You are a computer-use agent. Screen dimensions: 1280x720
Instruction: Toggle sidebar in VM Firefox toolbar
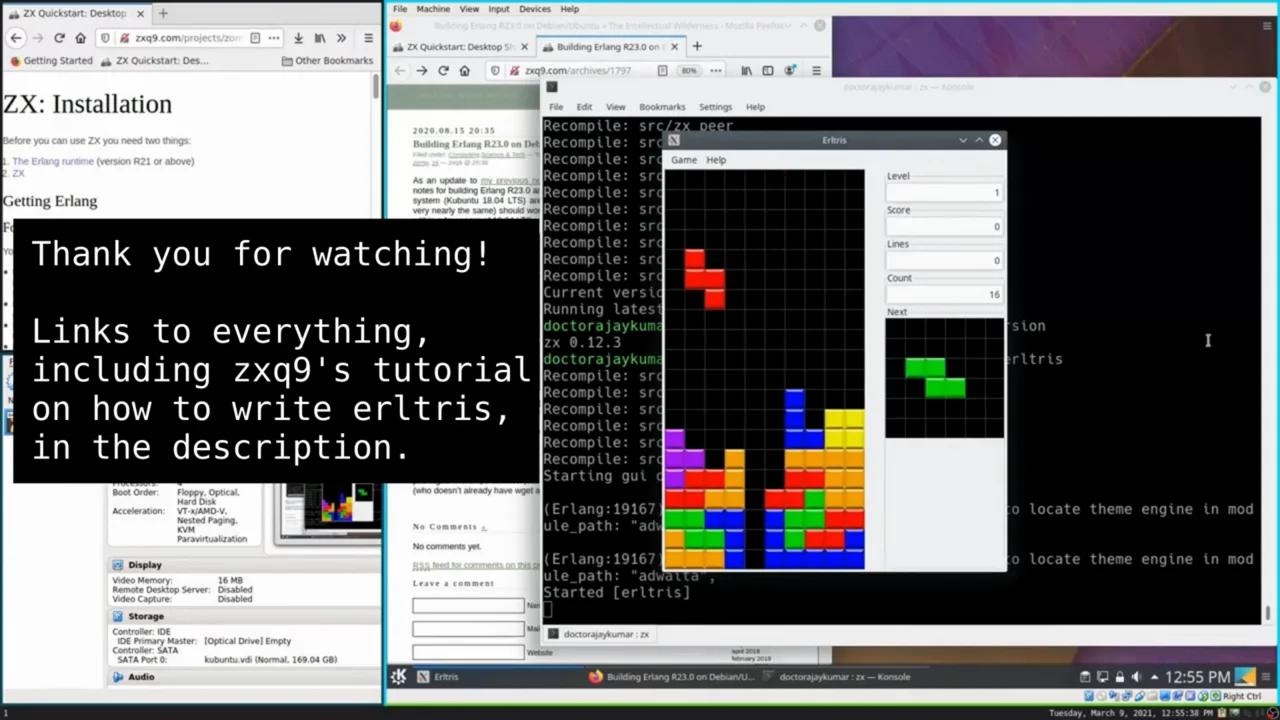[x=767, y=71]
